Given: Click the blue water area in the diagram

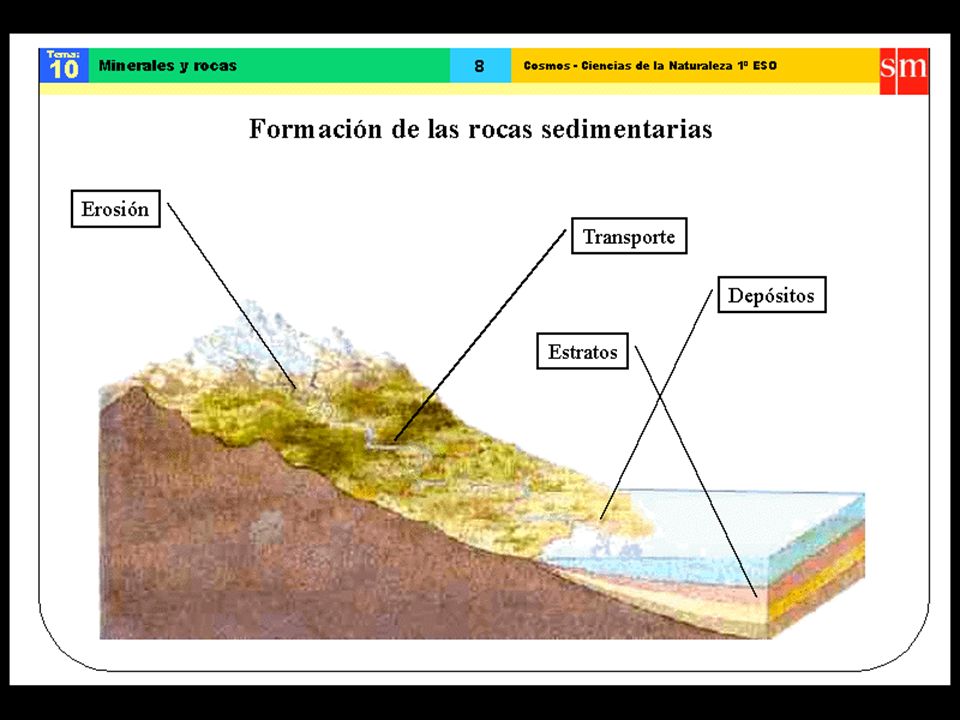Looking at the screenshot, I should (704, 536).
